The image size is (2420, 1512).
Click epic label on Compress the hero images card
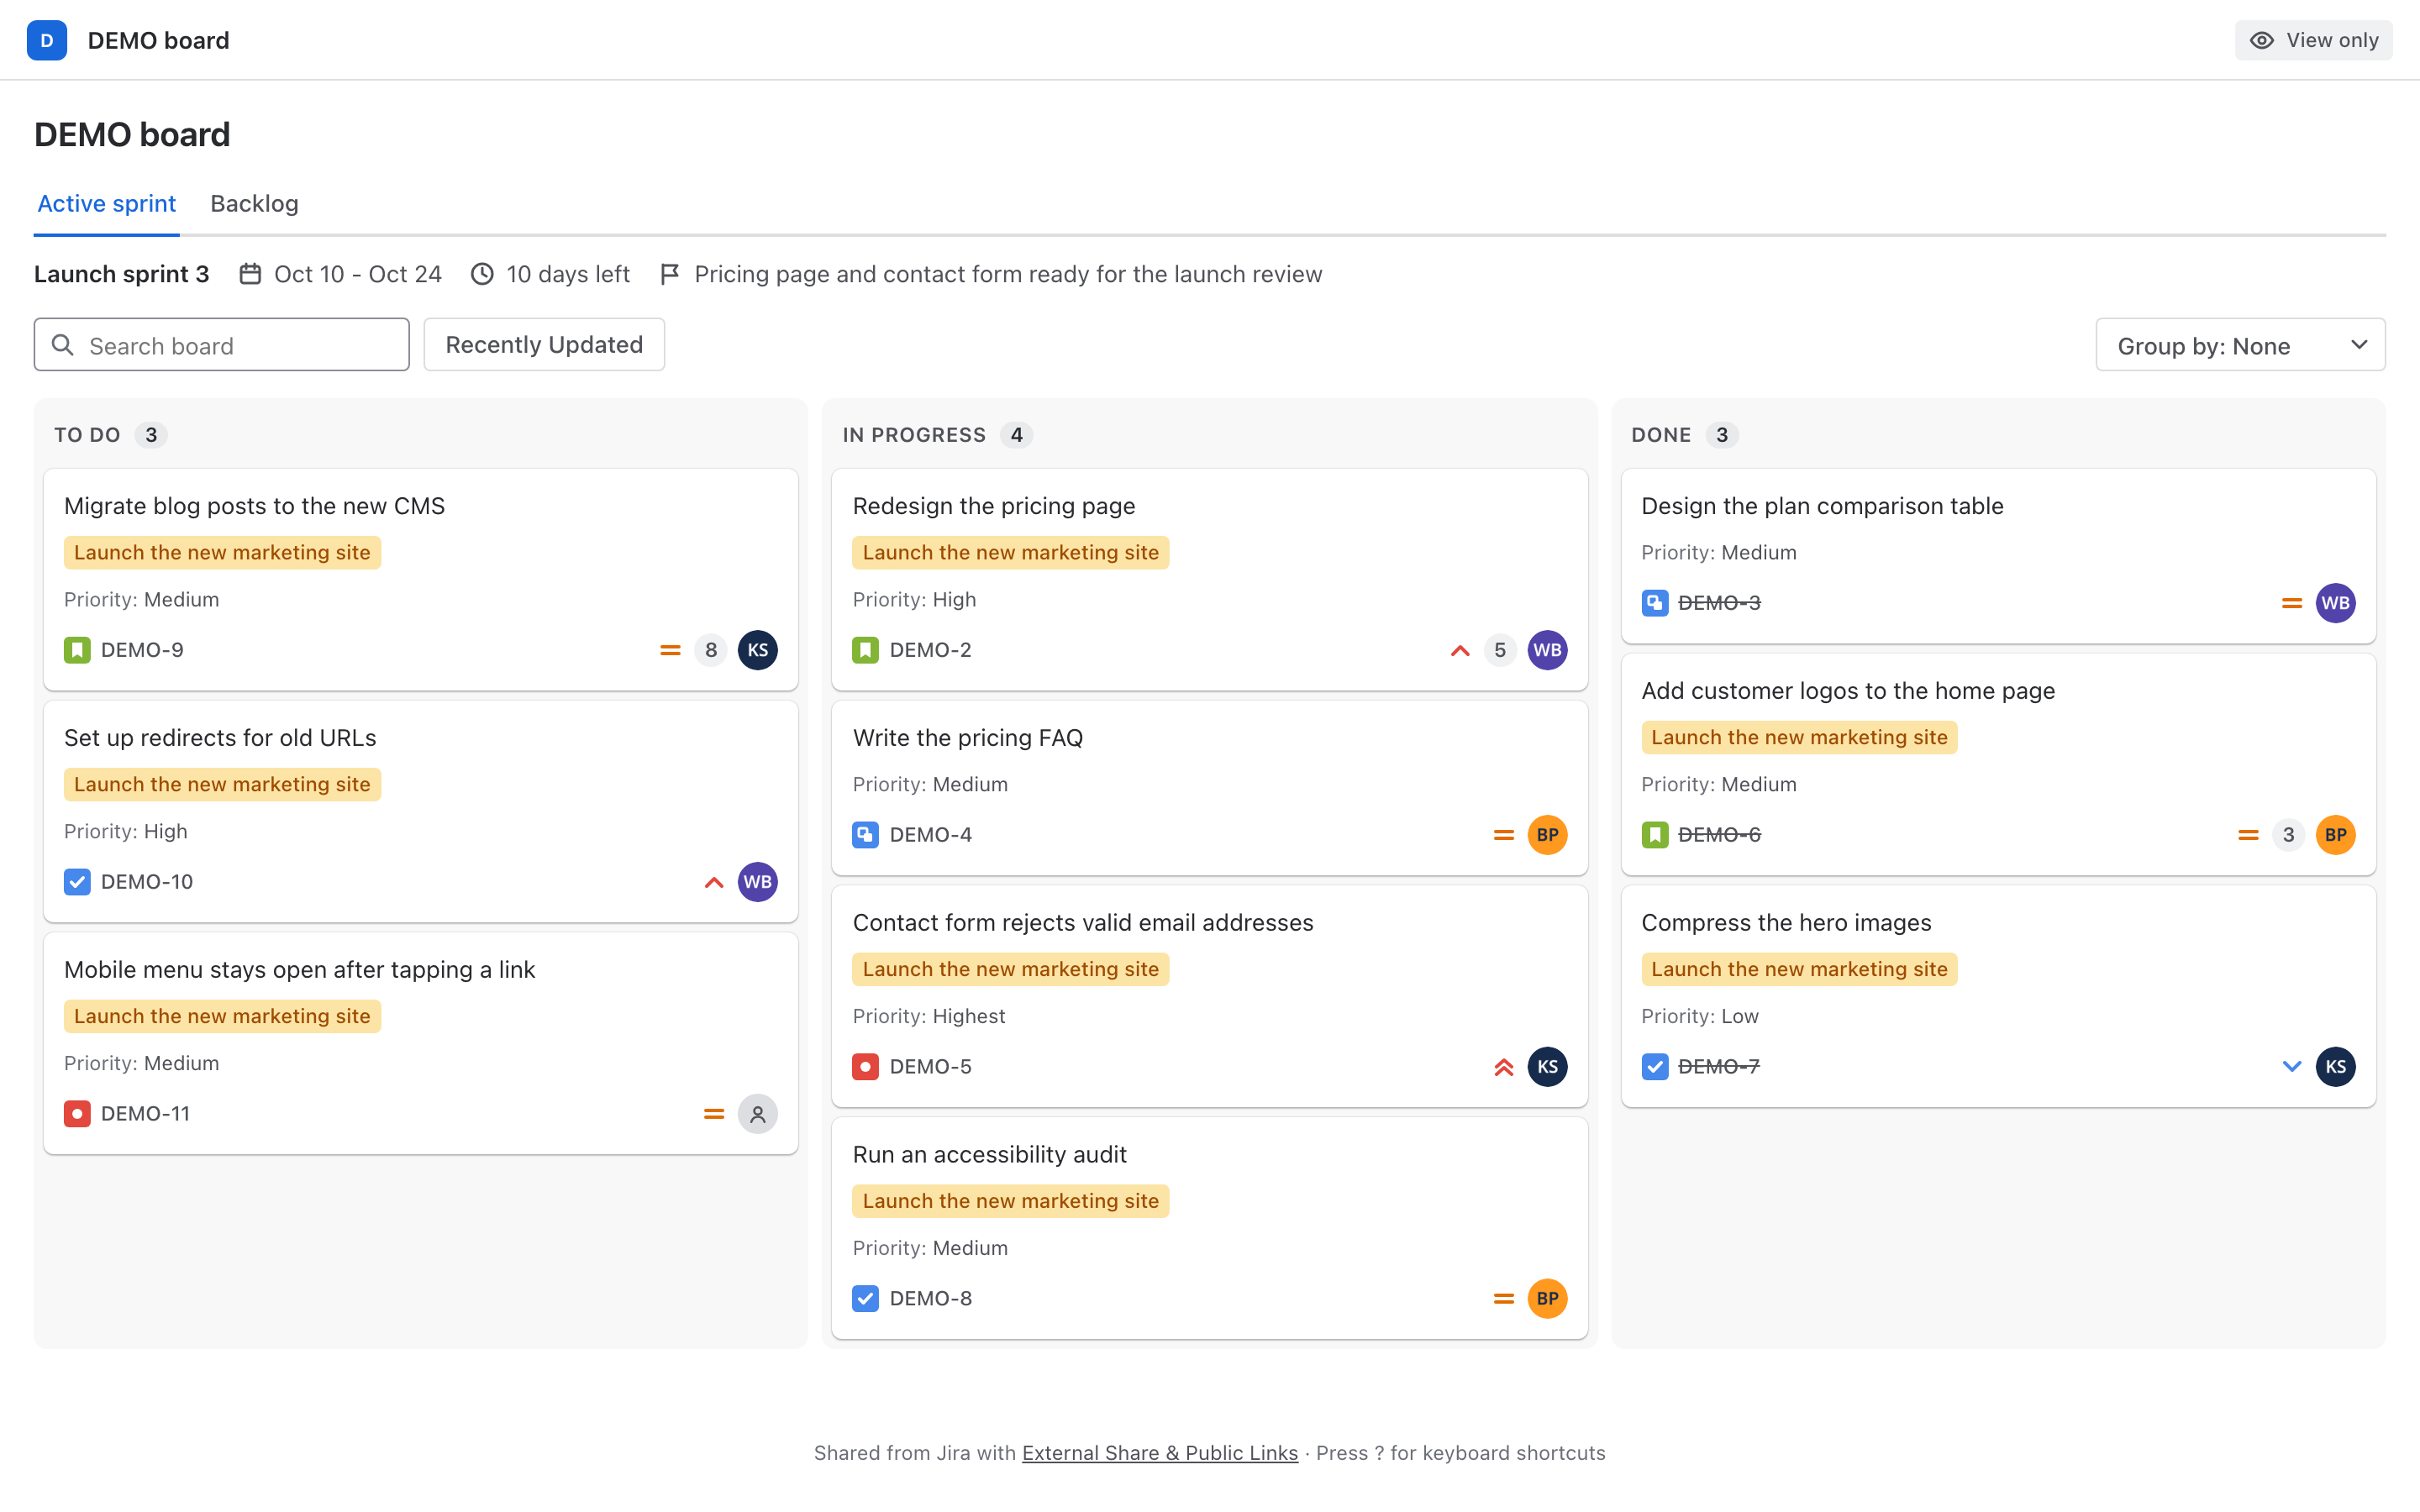pos(1800,970)
